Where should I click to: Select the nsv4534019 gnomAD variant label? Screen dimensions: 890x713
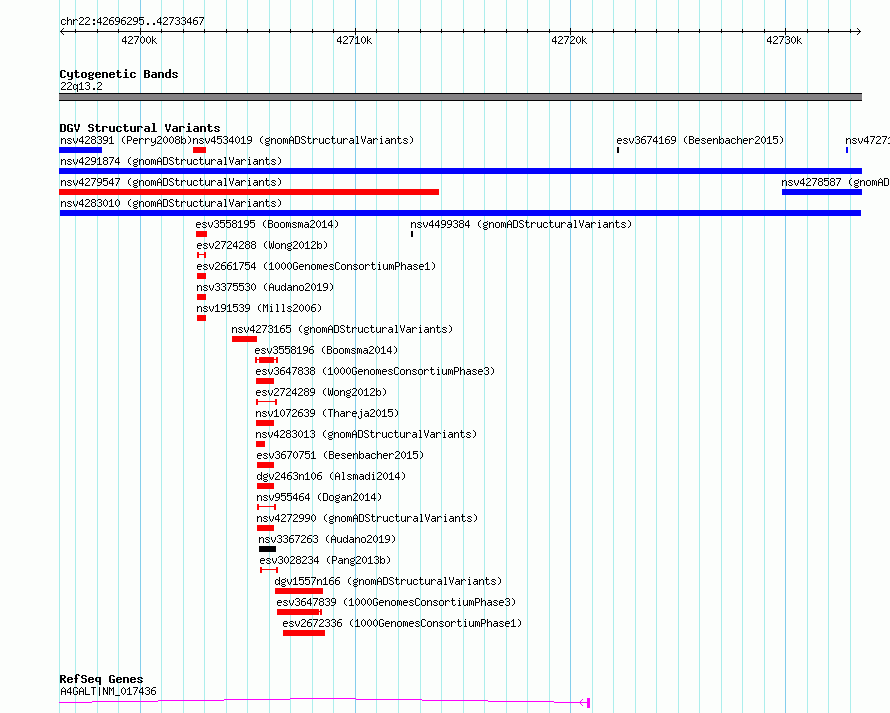(303, 140)
